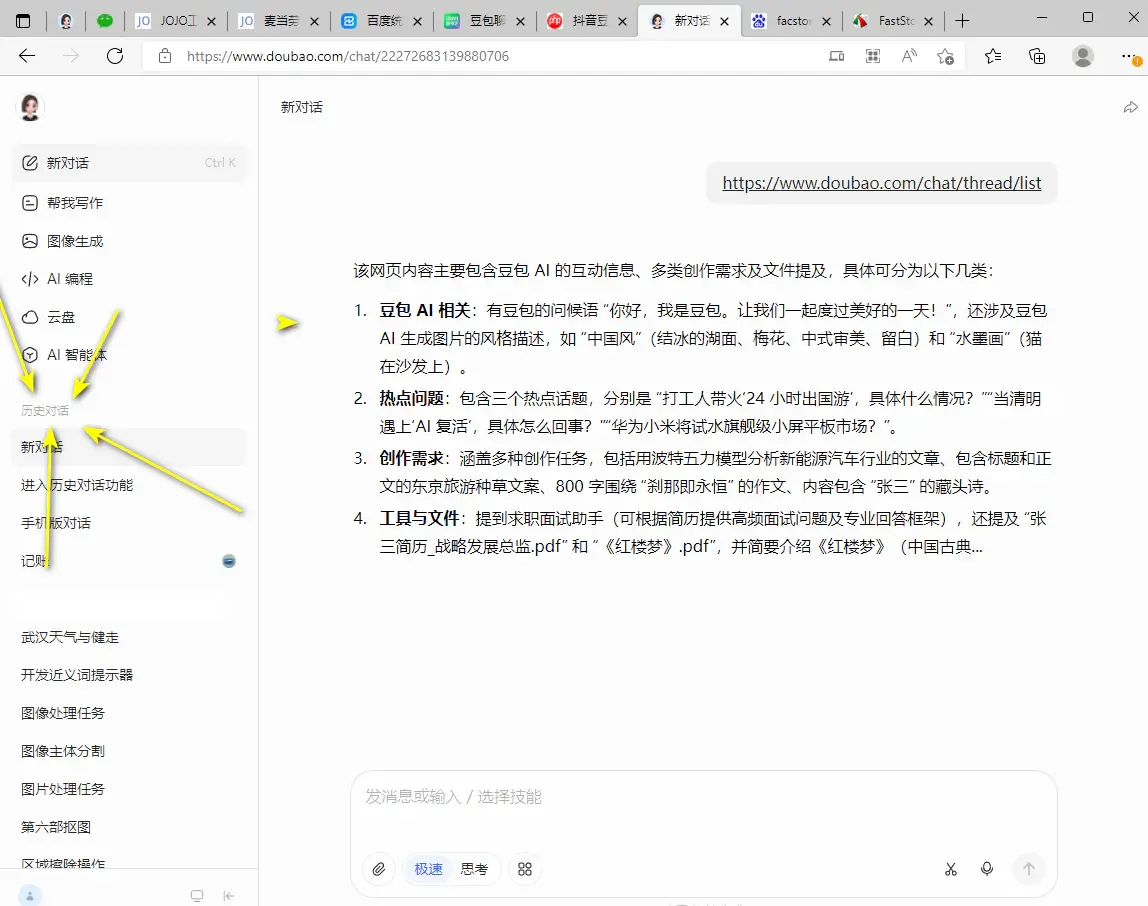Open history chat 开发近义词提示器
The width and height of the screenshot is (1148, 906).
(129, 675)
